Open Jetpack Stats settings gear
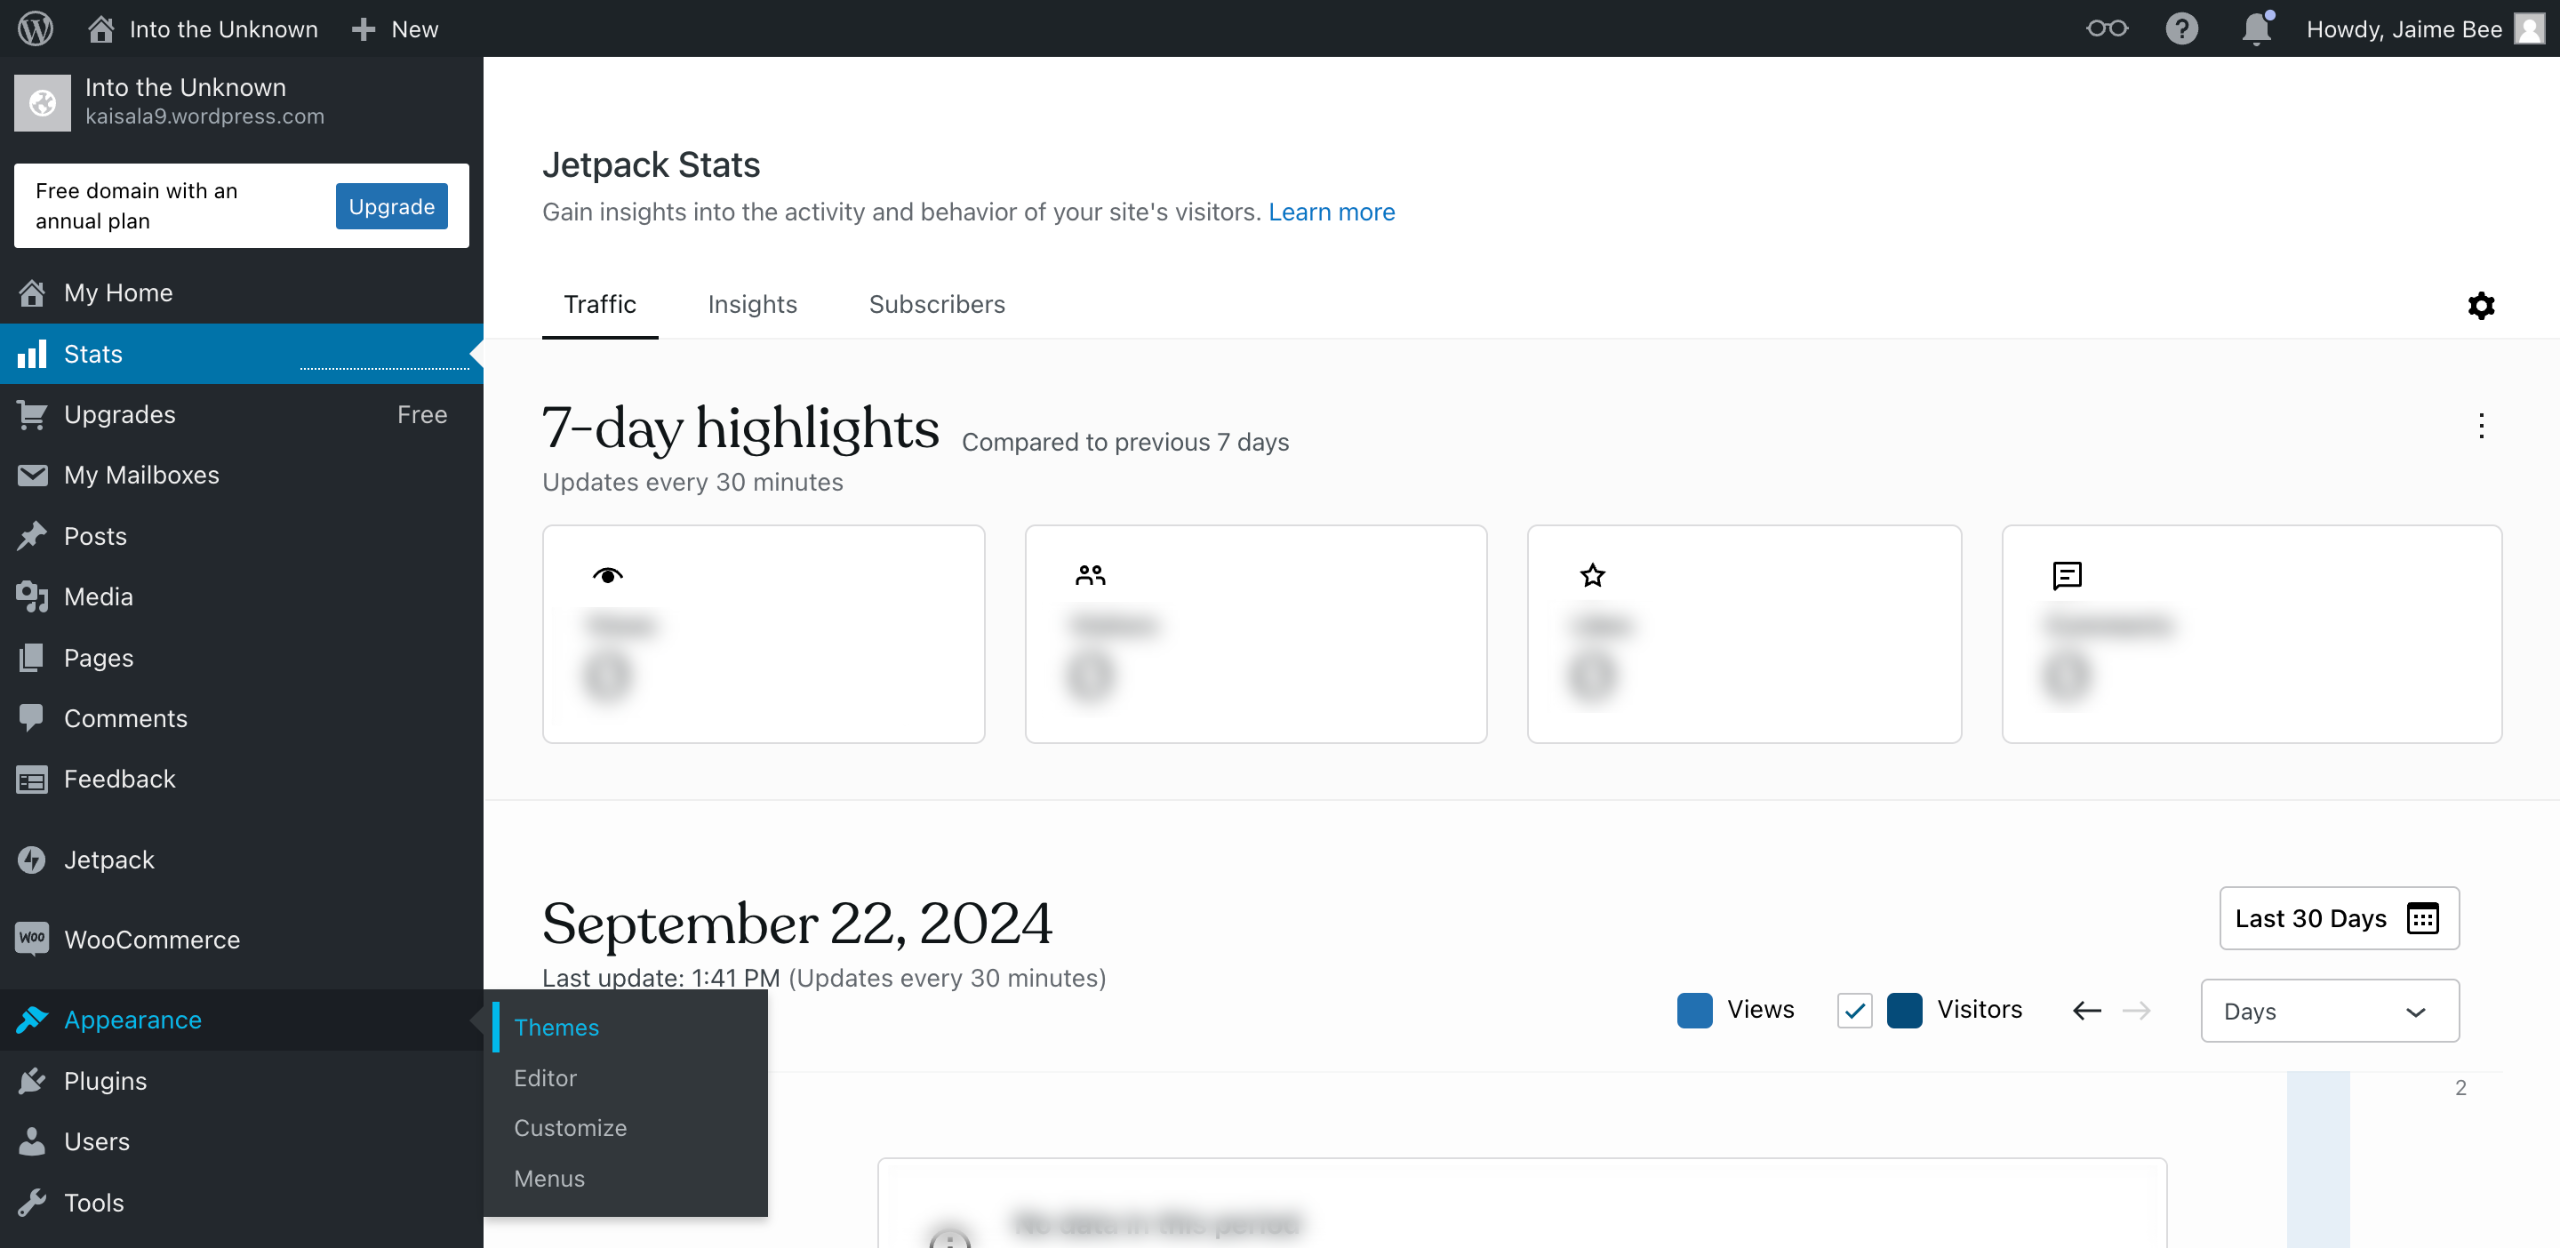The height and width of the screenshot is (1248, 2560). 2481,305
